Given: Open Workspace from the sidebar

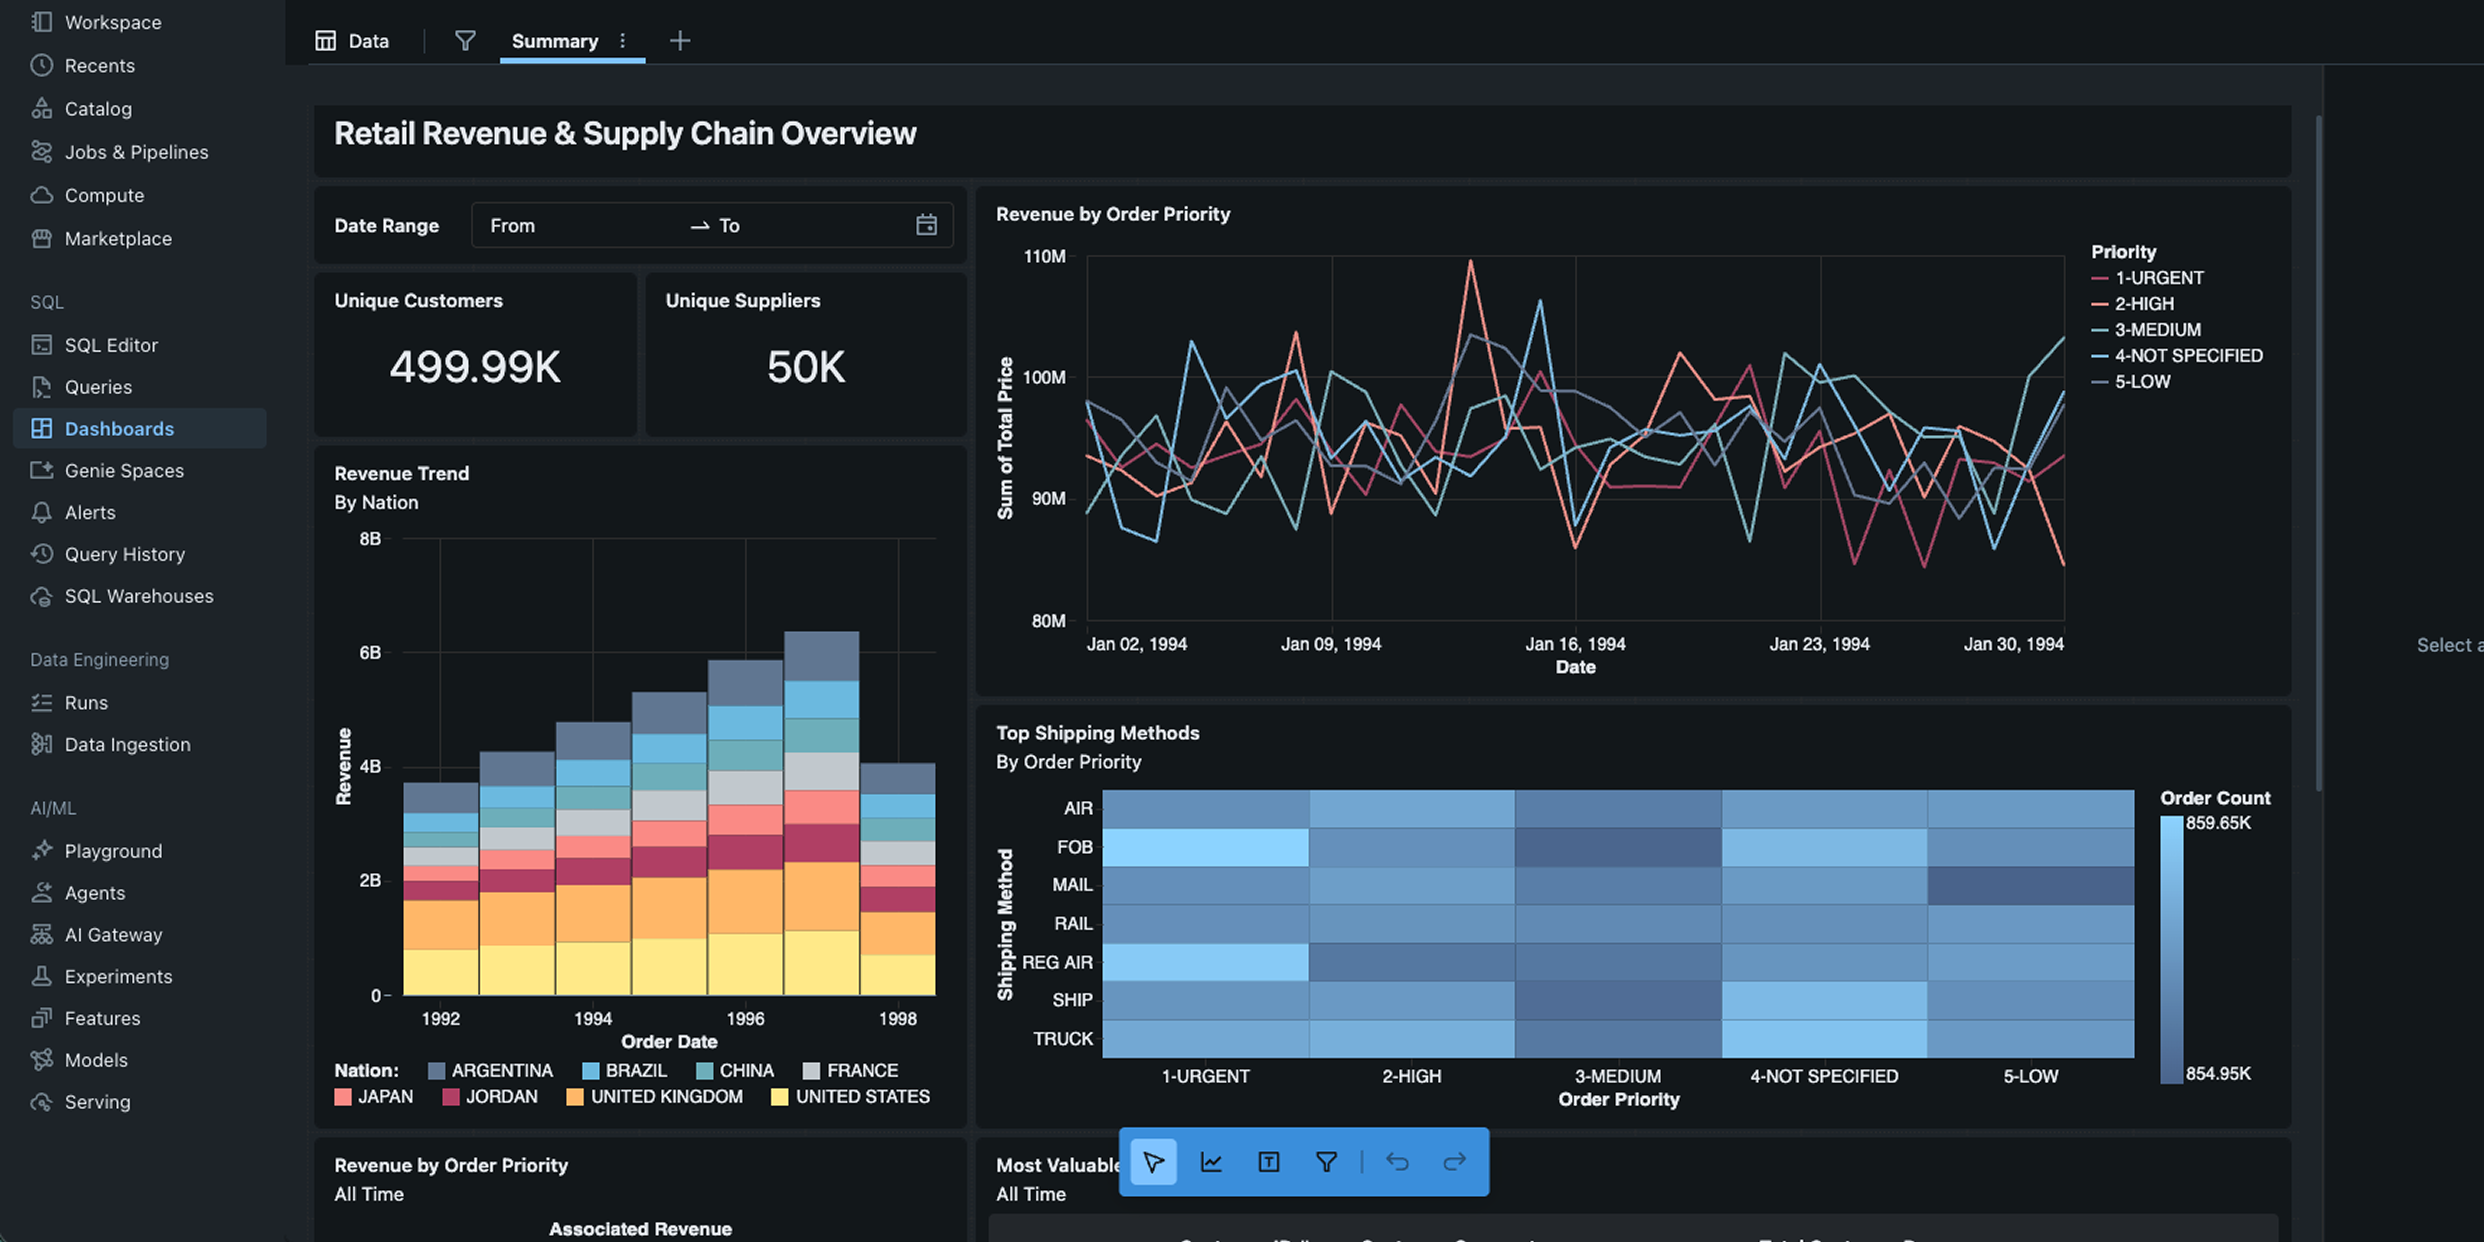Looking at the screenshot, I should tap(96, 22).
